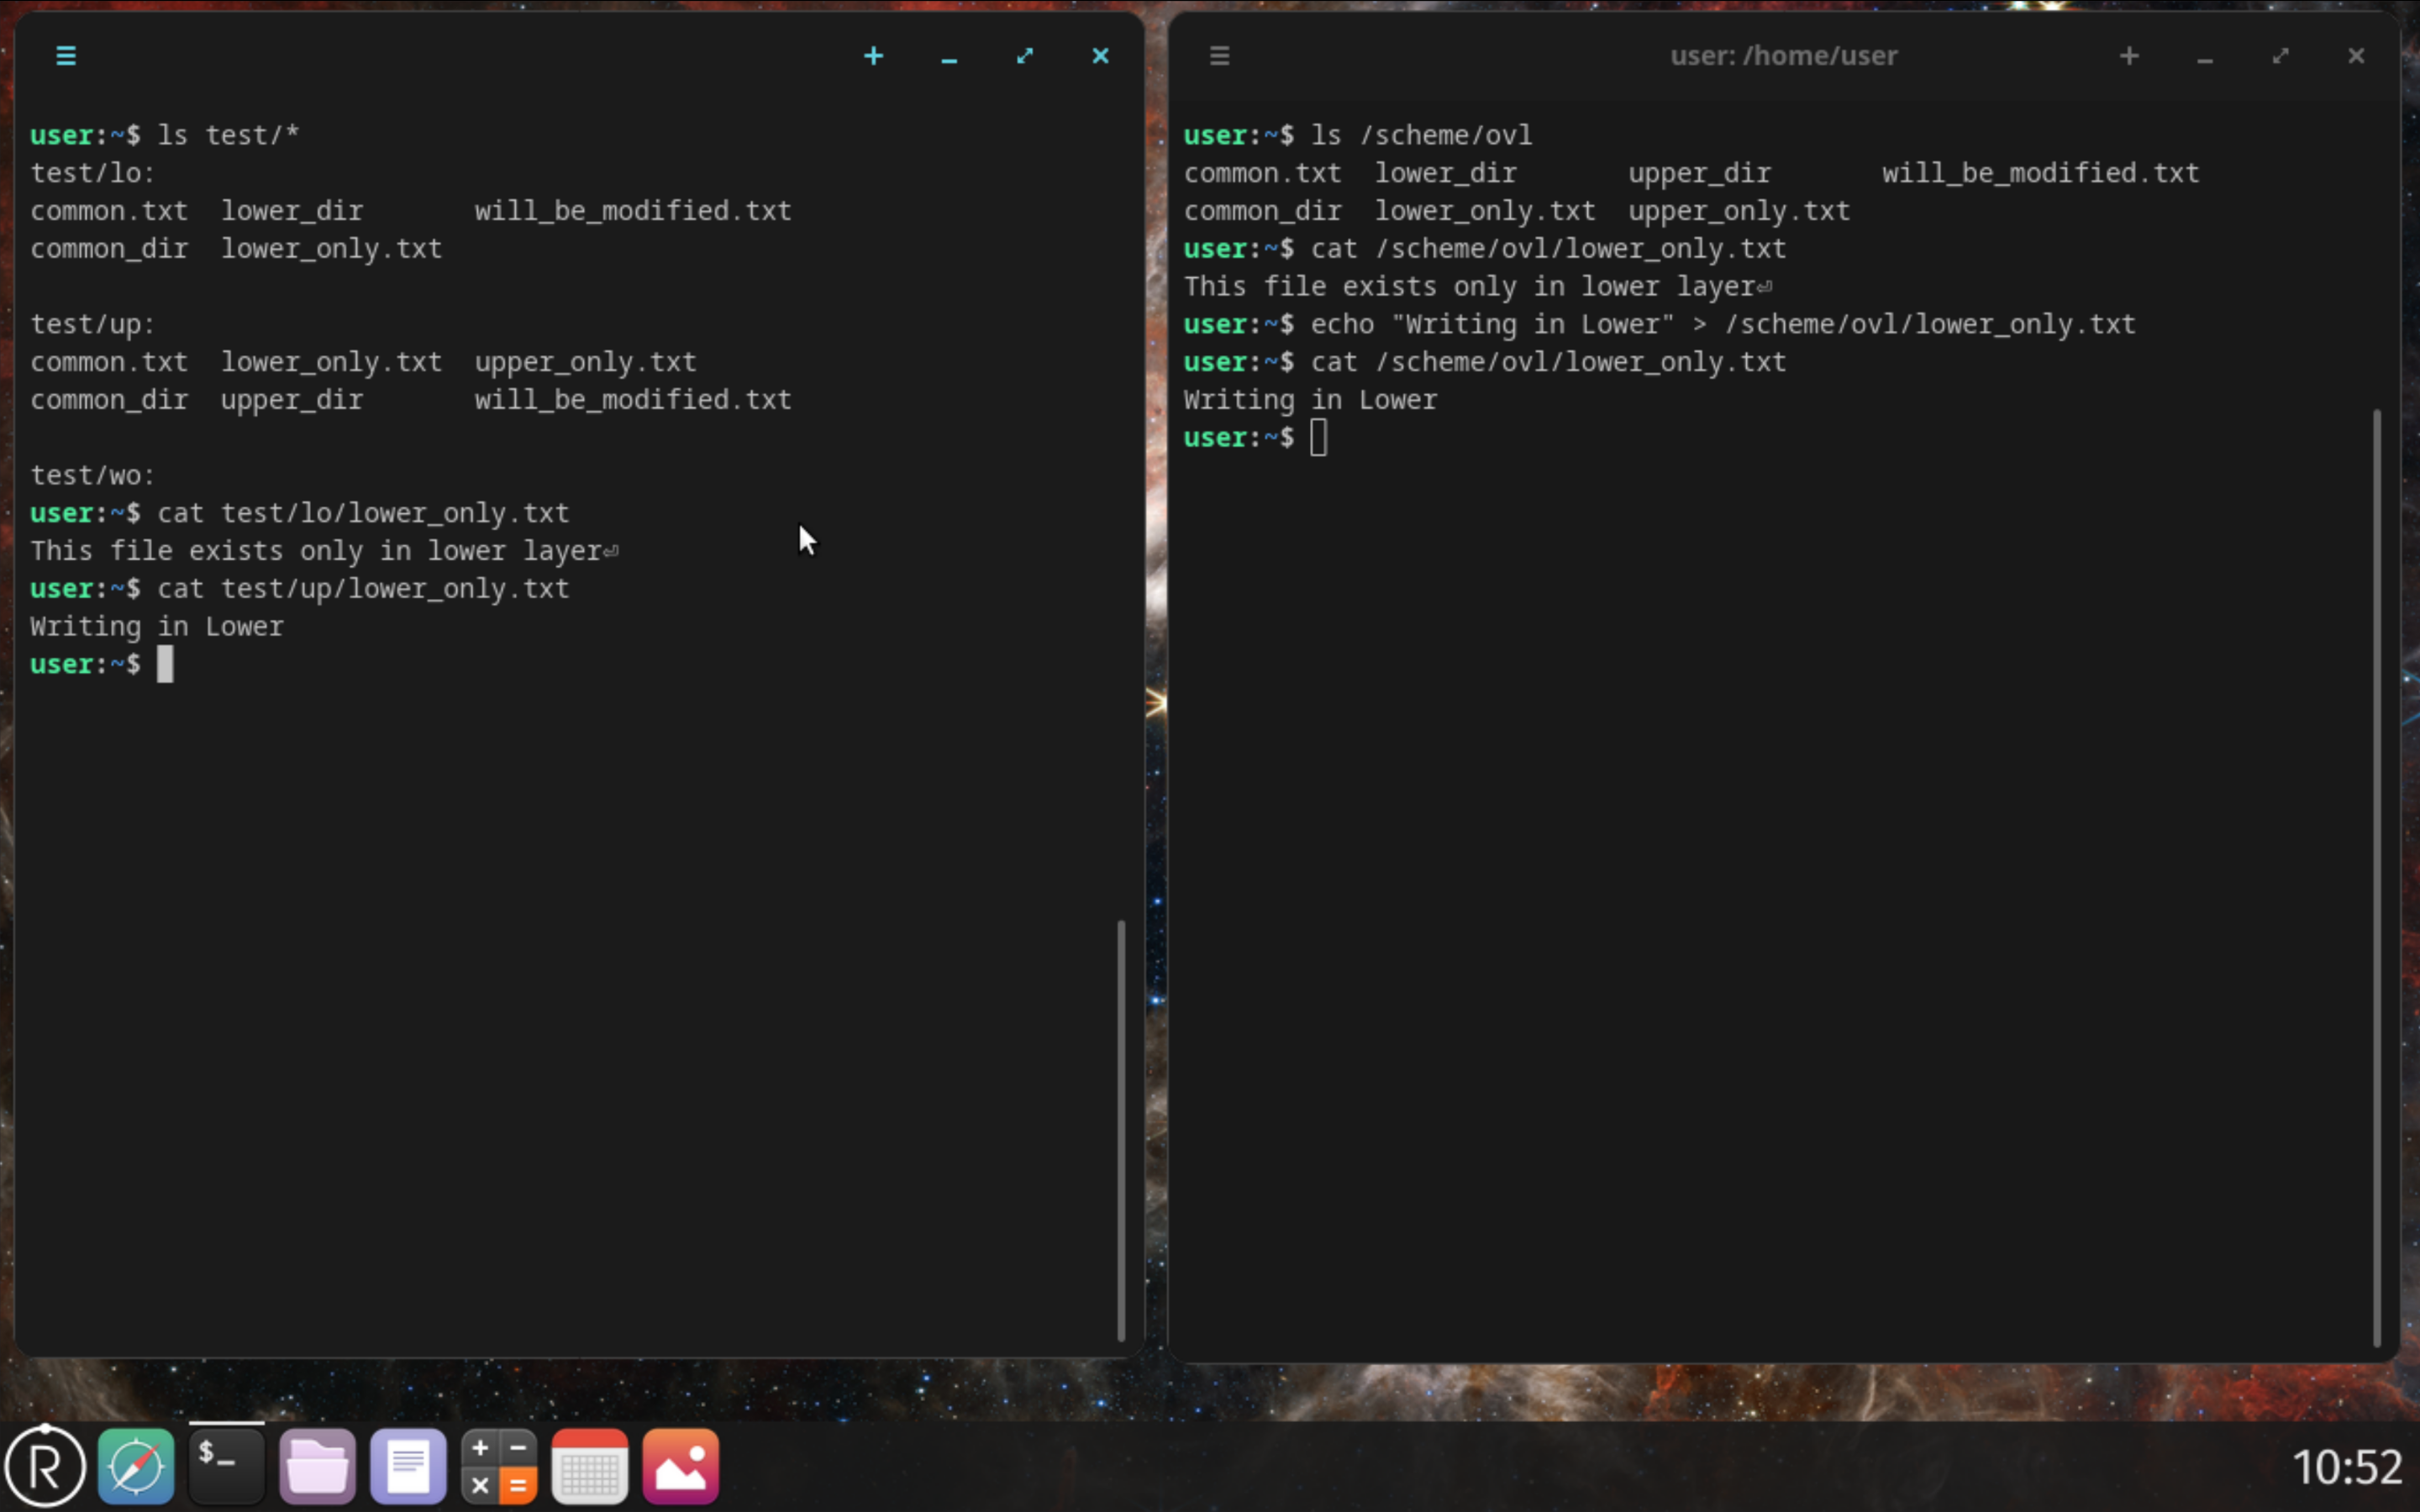Maximize the right terminal window

coord(2280,56)
